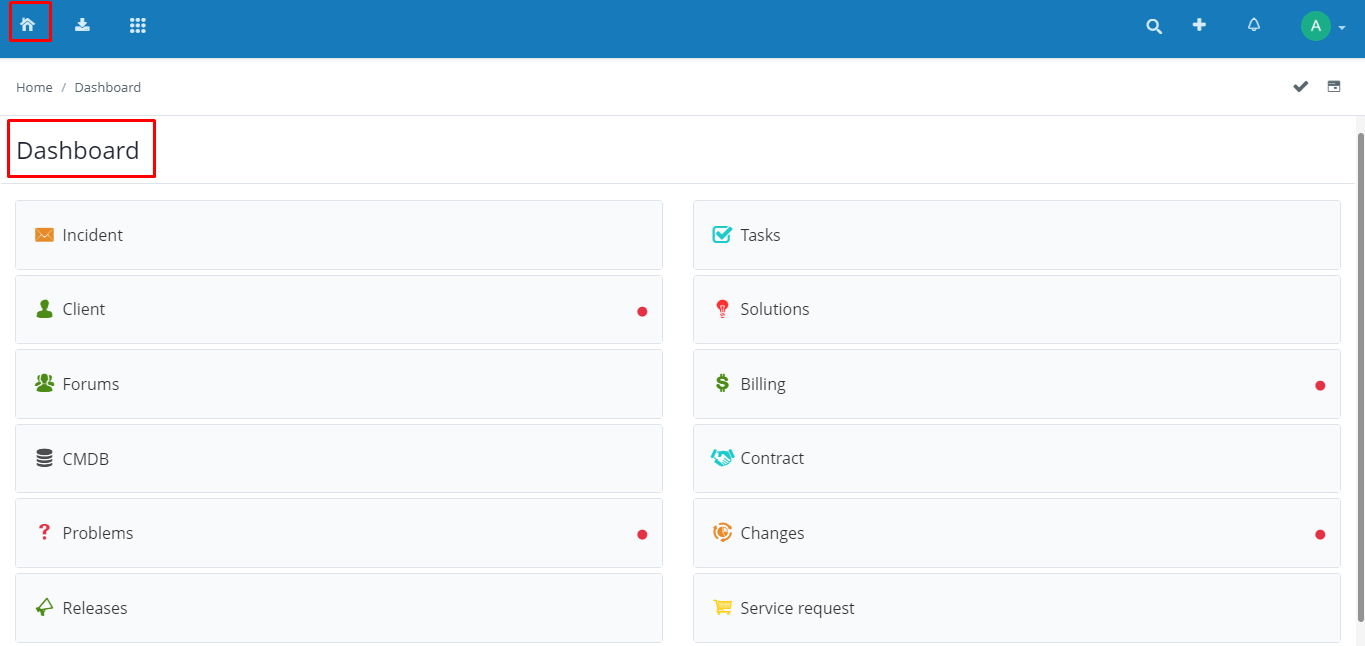Open the Changes panel
Screen dimensions: 1365x646
pos(1017,533)
